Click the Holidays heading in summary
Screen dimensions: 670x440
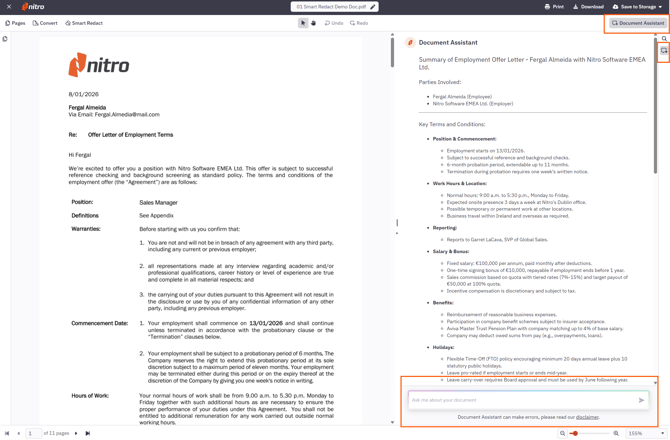(x=443, y=347)
